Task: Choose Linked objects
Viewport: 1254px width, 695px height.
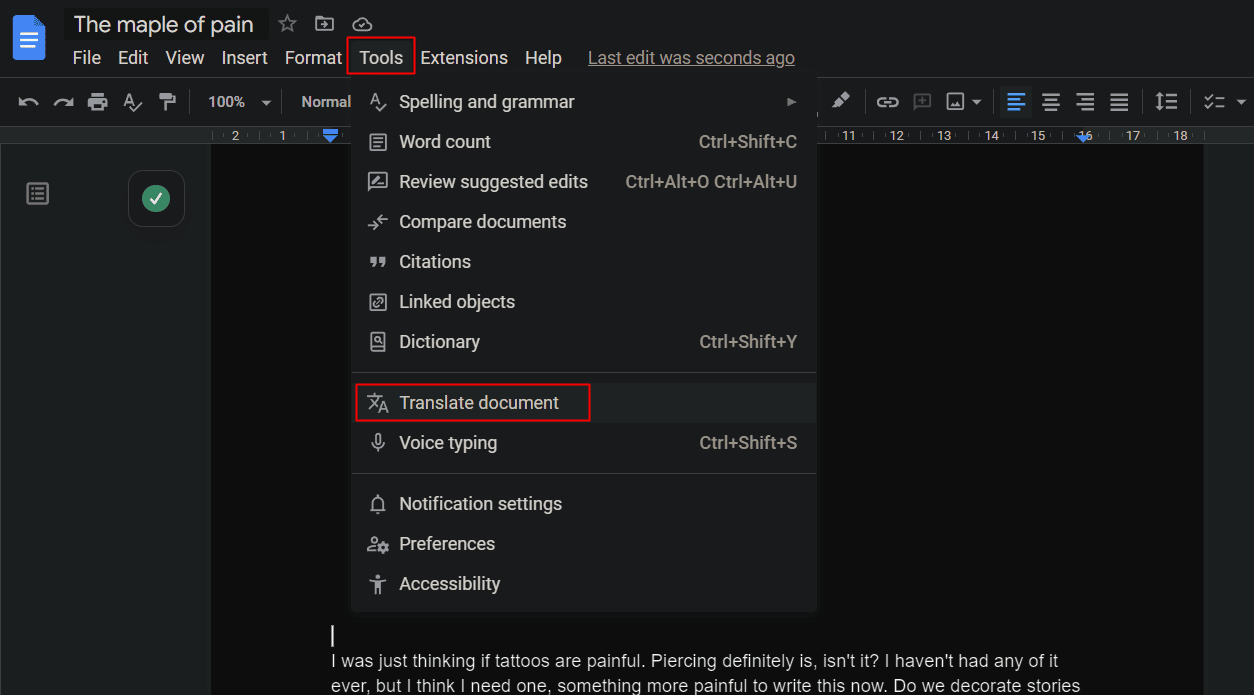Action: click(x=584, y=302)
